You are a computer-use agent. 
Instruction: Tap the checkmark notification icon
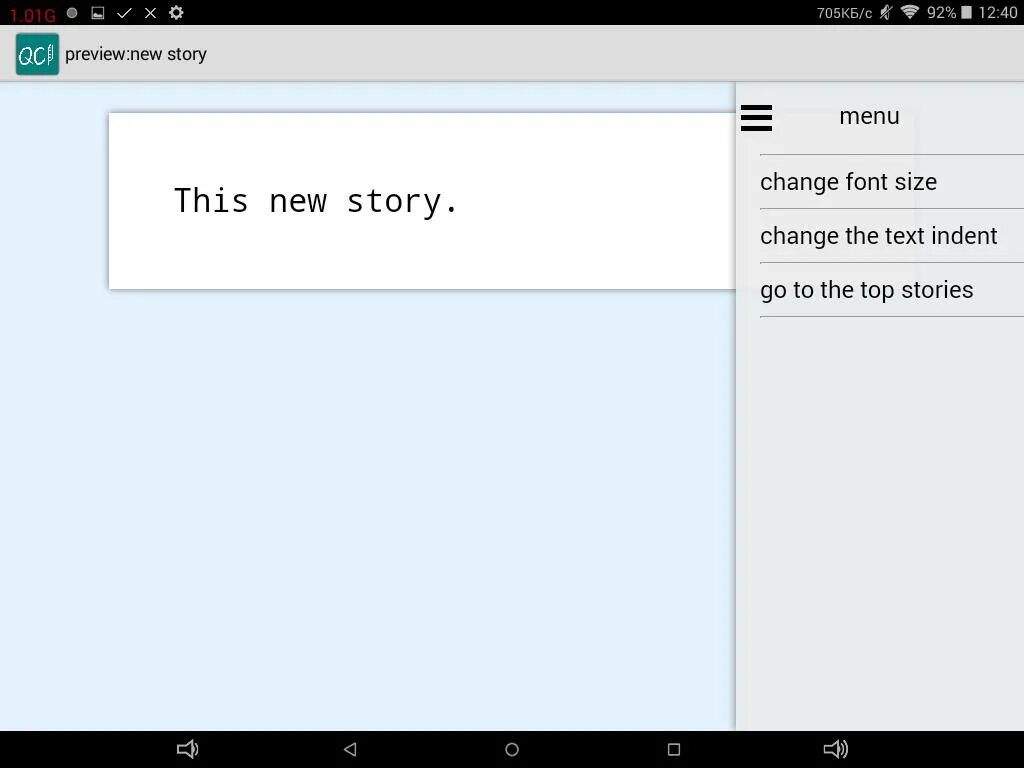click(124, 12)
